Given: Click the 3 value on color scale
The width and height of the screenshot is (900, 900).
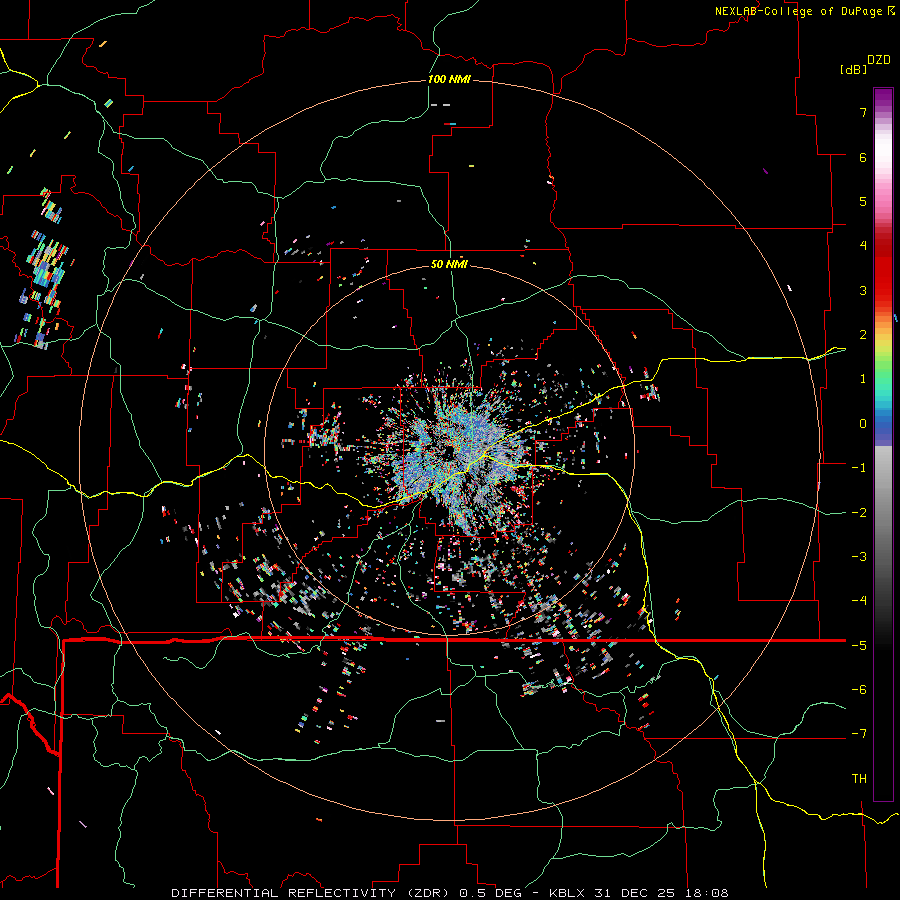Looking at the screenshot, I should click(x=863, y=290).
